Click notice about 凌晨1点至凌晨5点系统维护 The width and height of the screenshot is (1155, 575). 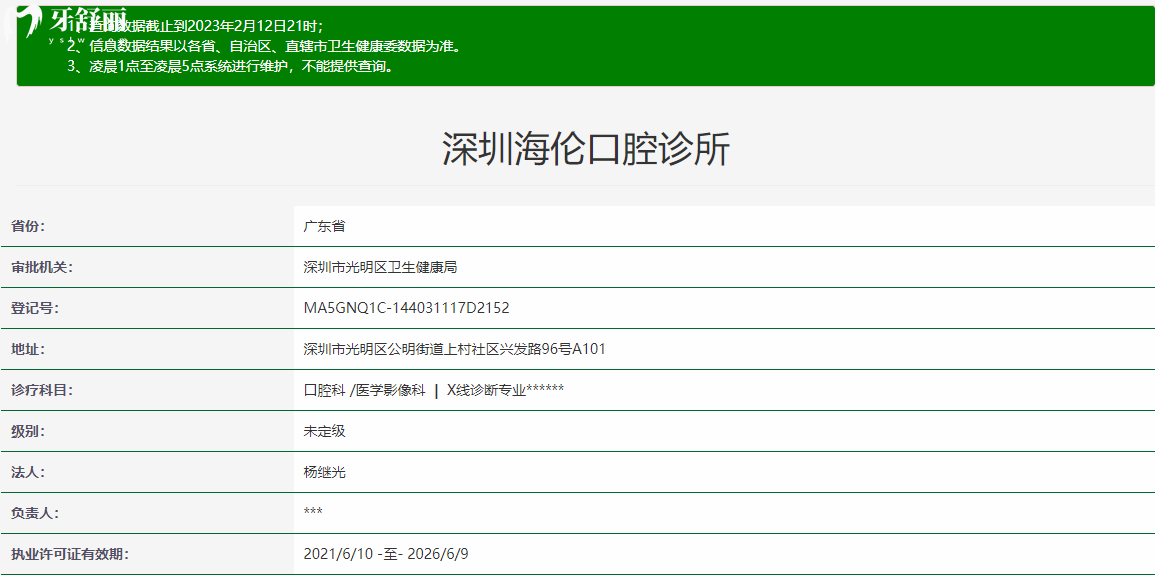pos(230,67)
